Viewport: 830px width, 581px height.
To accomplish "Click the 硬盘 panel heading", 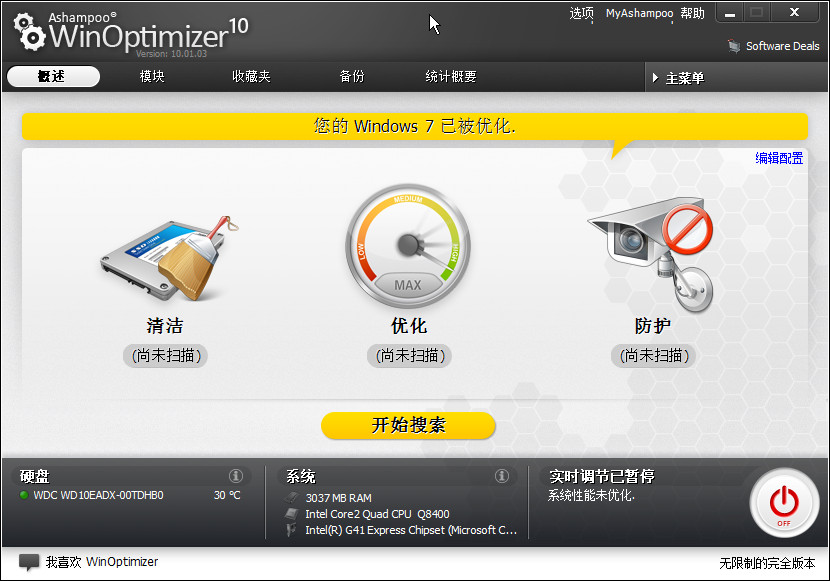I will click(35, 476).
